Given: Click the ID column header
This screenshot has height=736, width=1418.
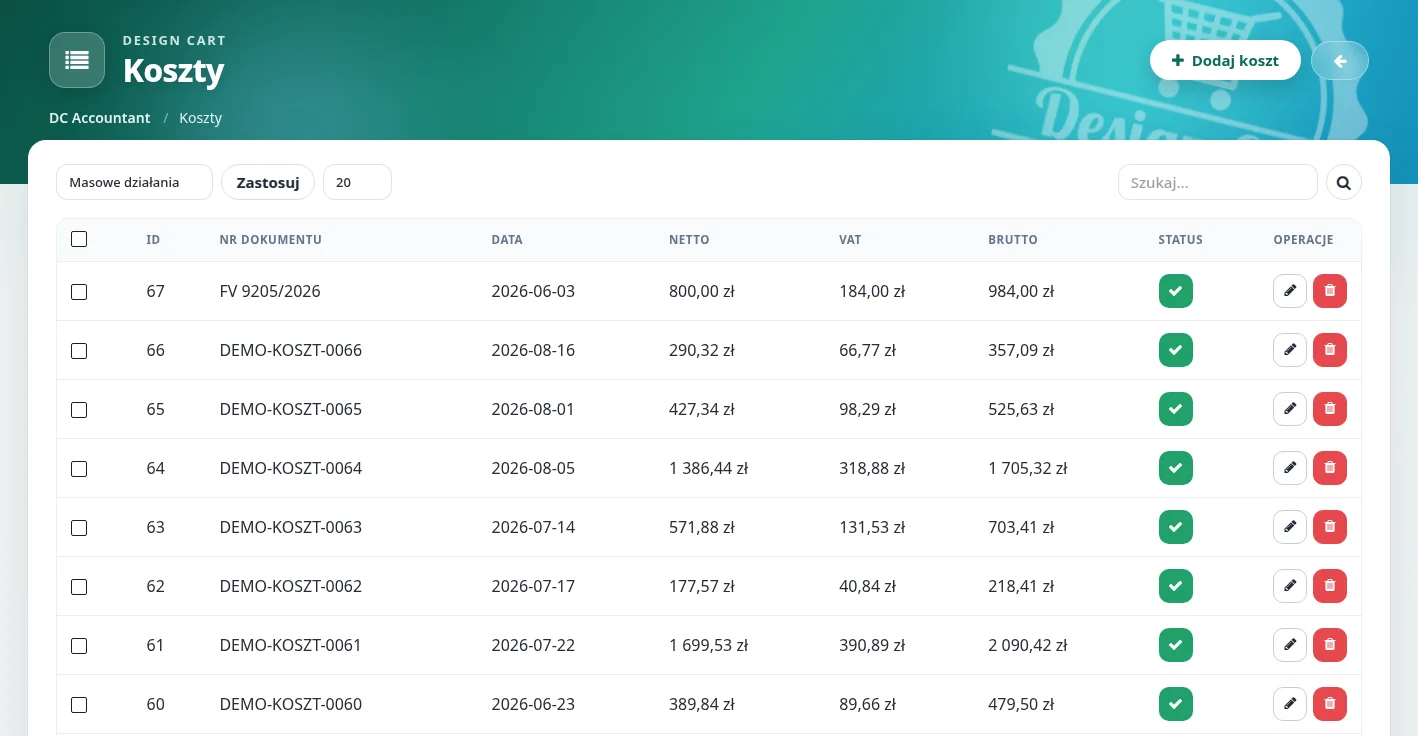Looking at the screenshot, I should point(153,240).
